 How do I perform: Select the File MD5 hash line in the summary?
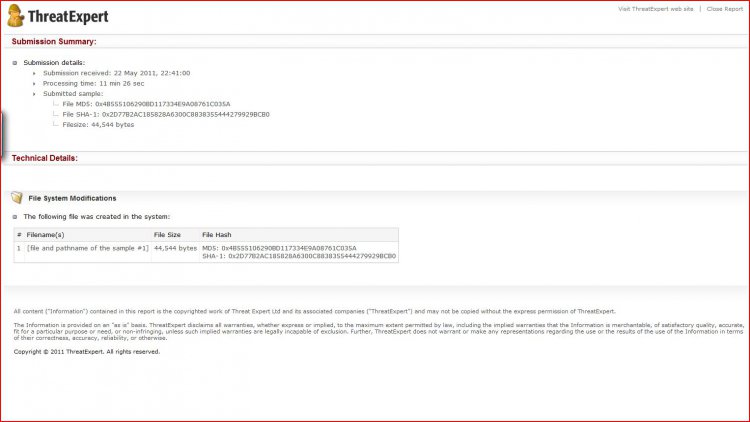146,104
